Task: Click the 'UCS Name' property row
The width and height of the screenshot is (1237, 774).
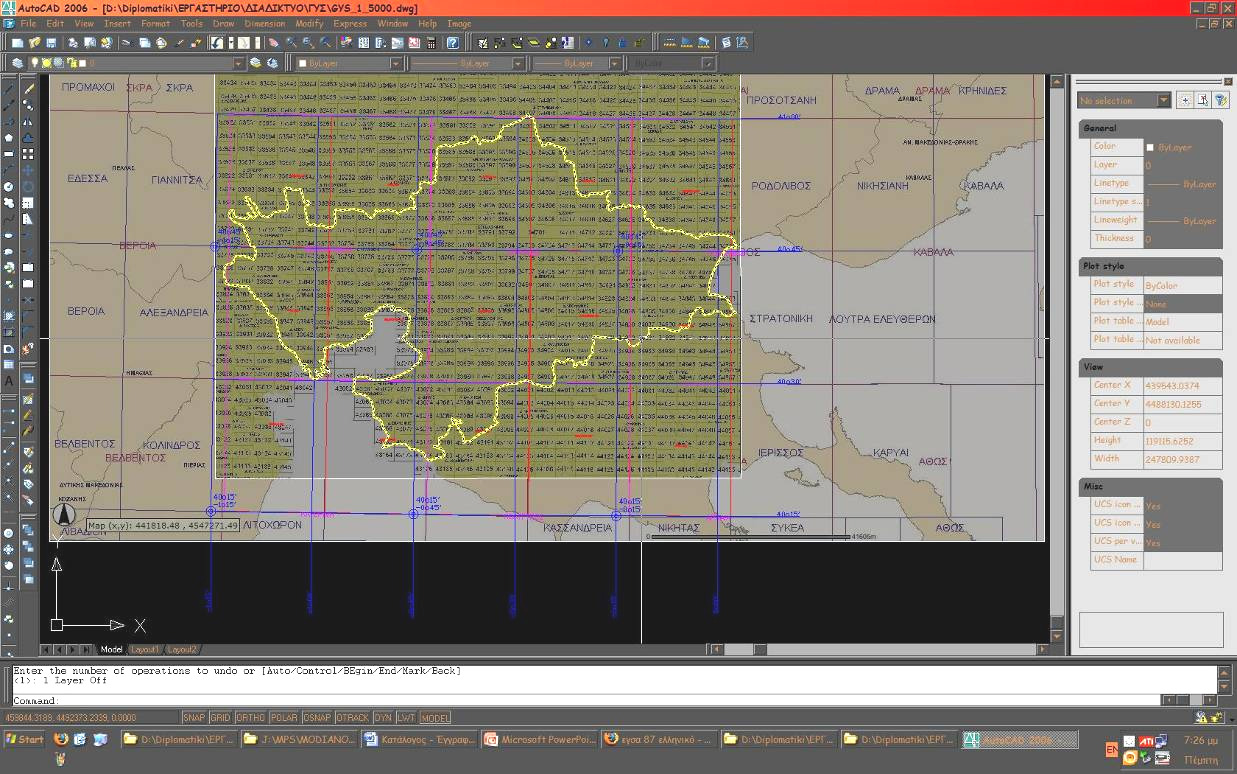Action: point(1157,560)
